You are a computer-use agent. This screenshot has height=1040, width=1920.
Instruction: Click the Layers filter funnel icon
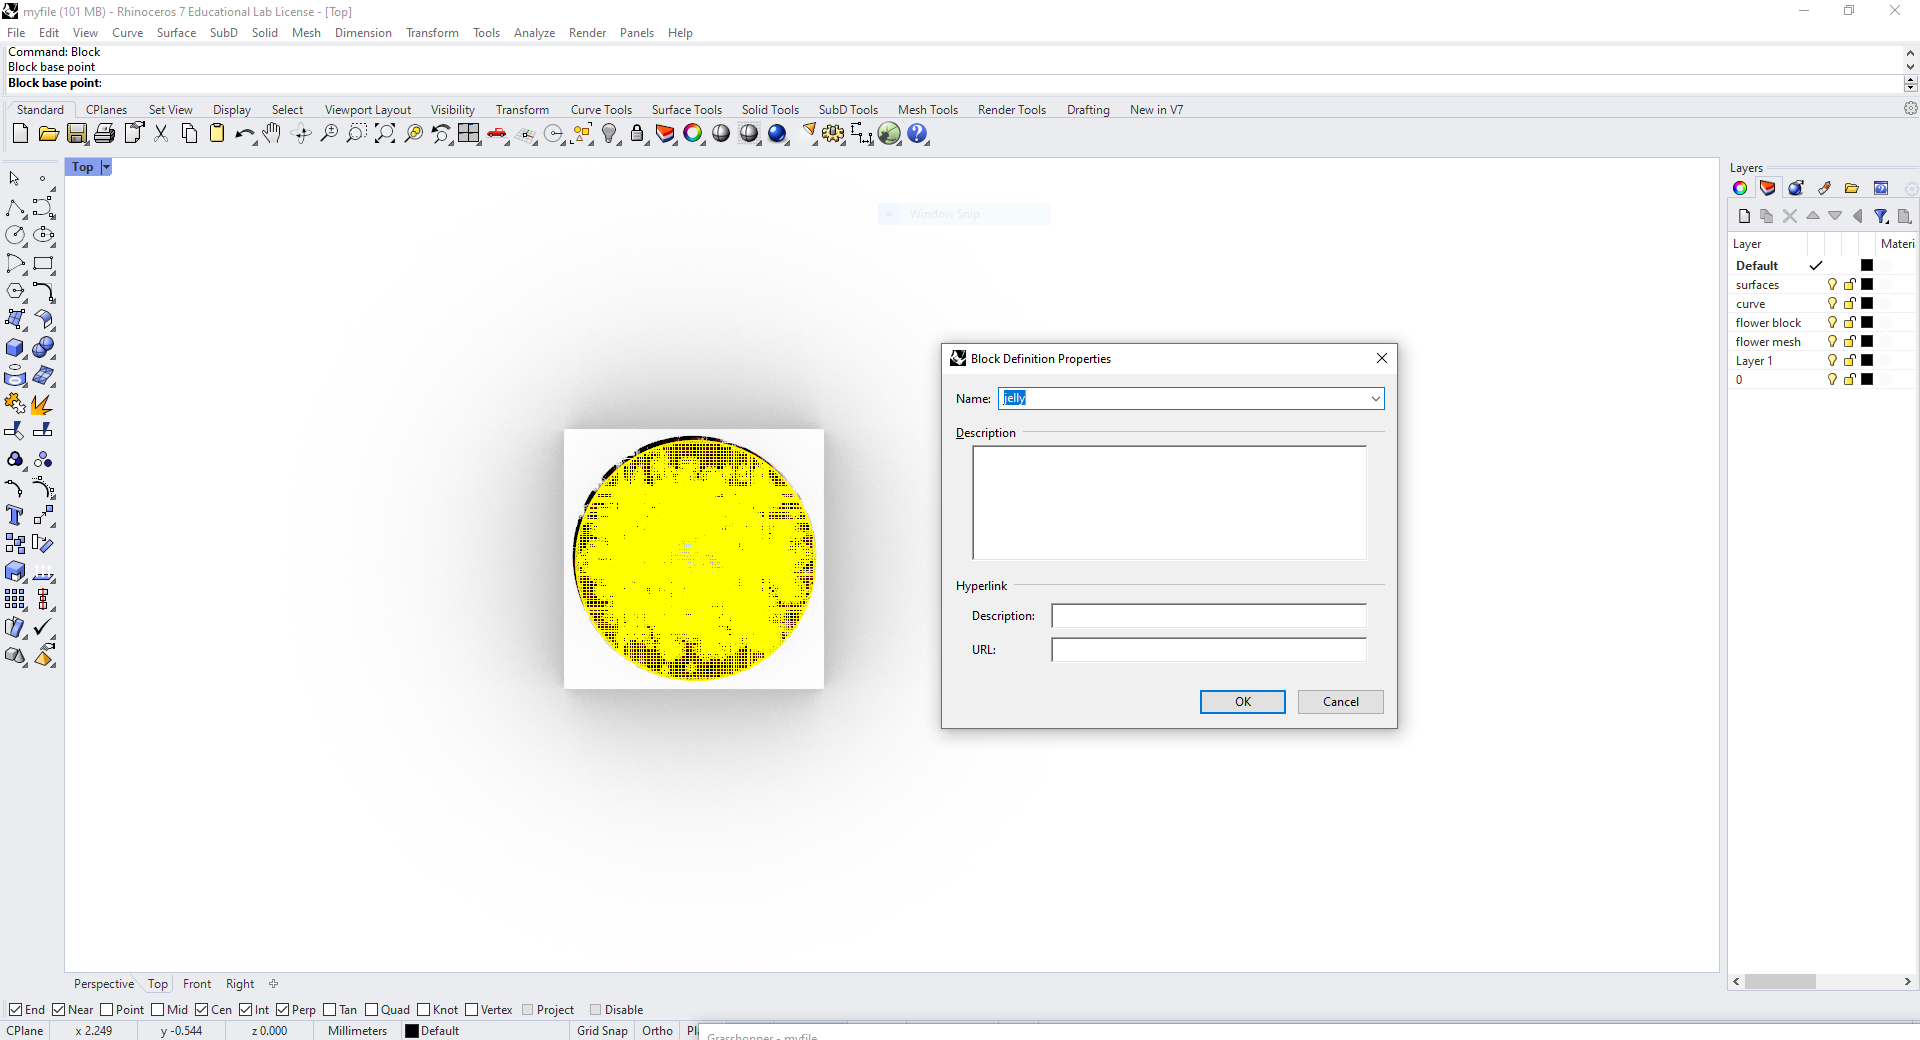[1881, 216]
